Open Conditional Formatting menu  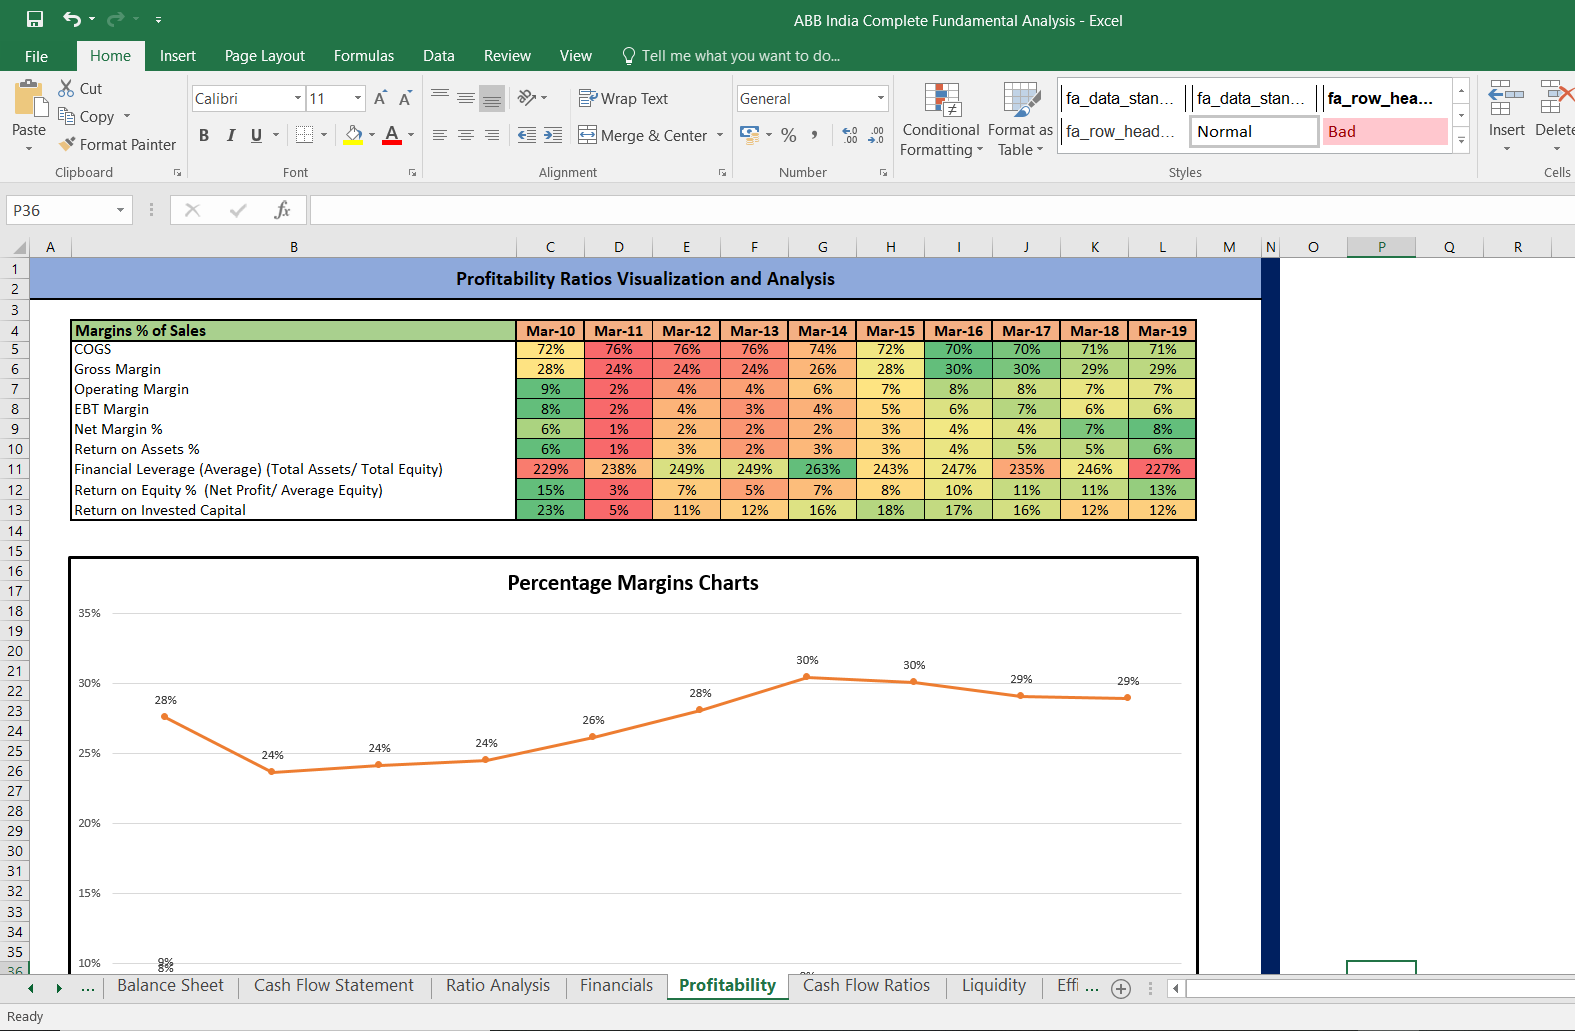pyautogui.click(x=941, y=120)
